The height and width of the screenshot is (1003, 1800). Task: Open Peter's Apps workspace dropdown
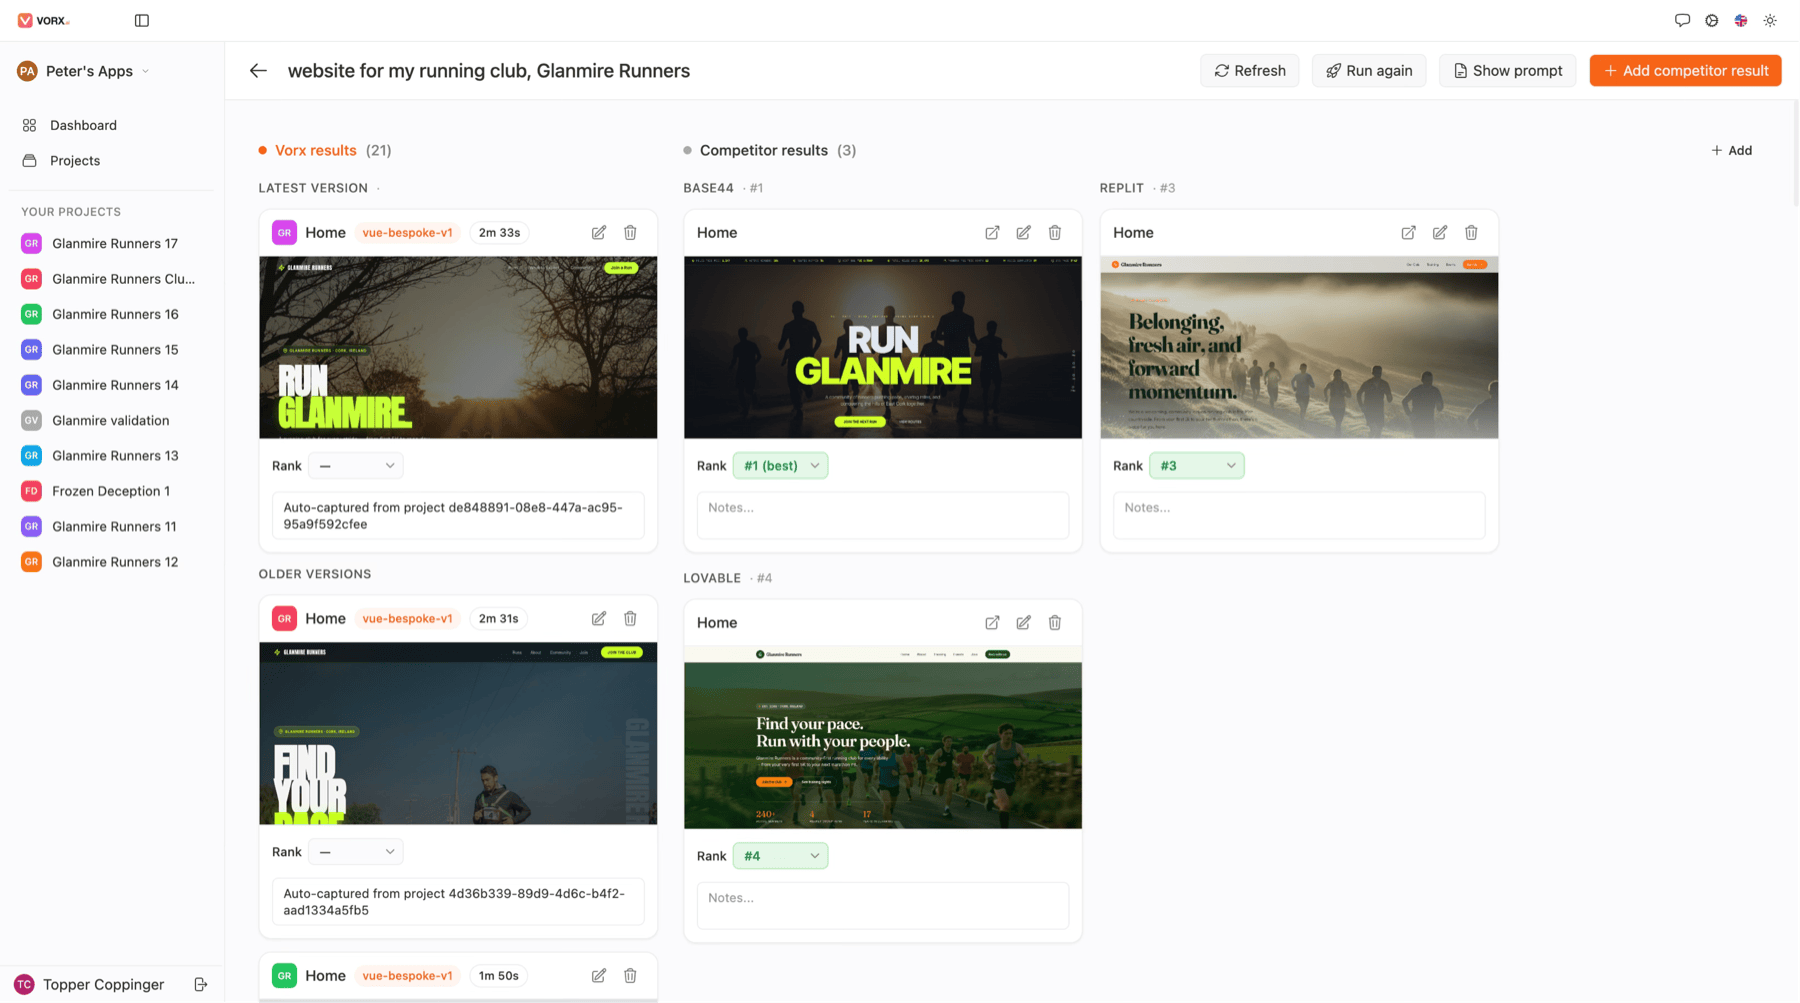(84, 71)
